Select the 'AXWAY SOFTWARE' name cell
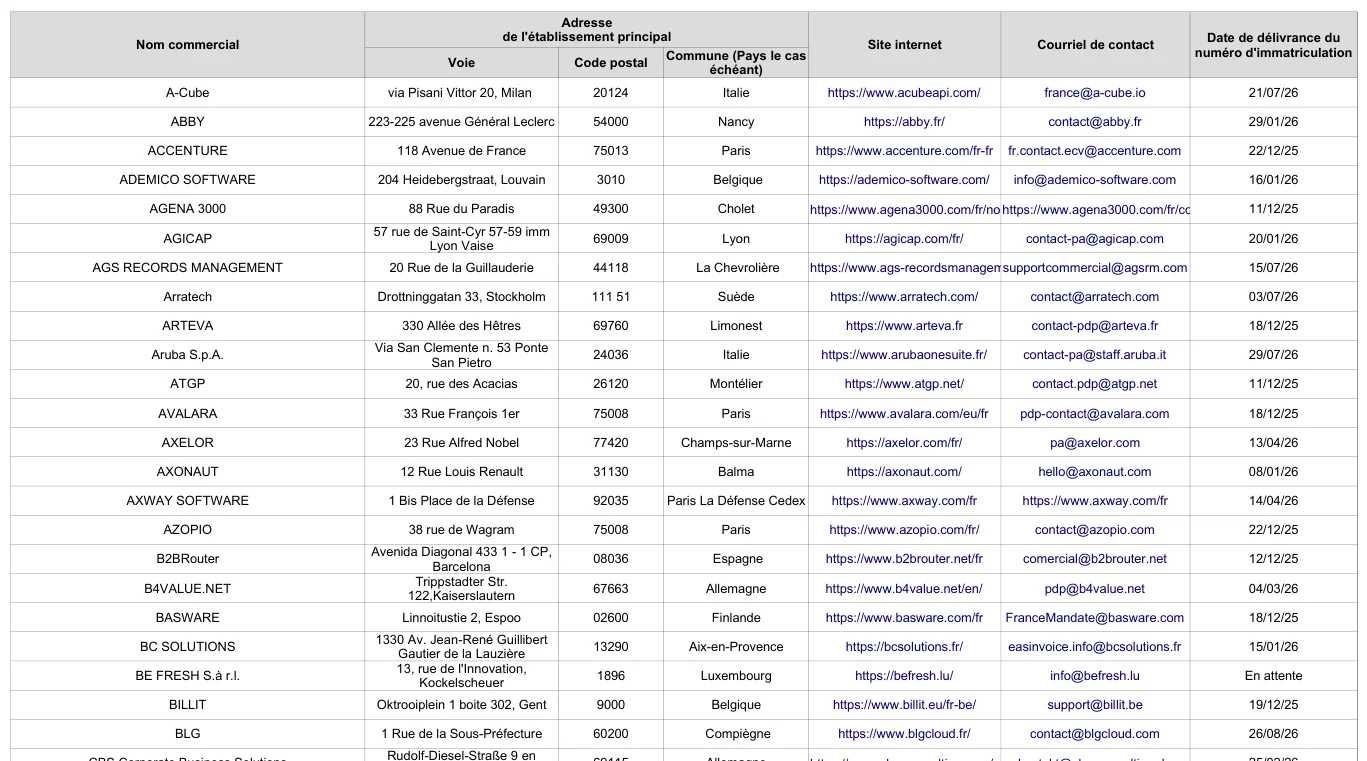Image resolution: width=1367 pixels, height=761 pixels. tap(188, 501)
